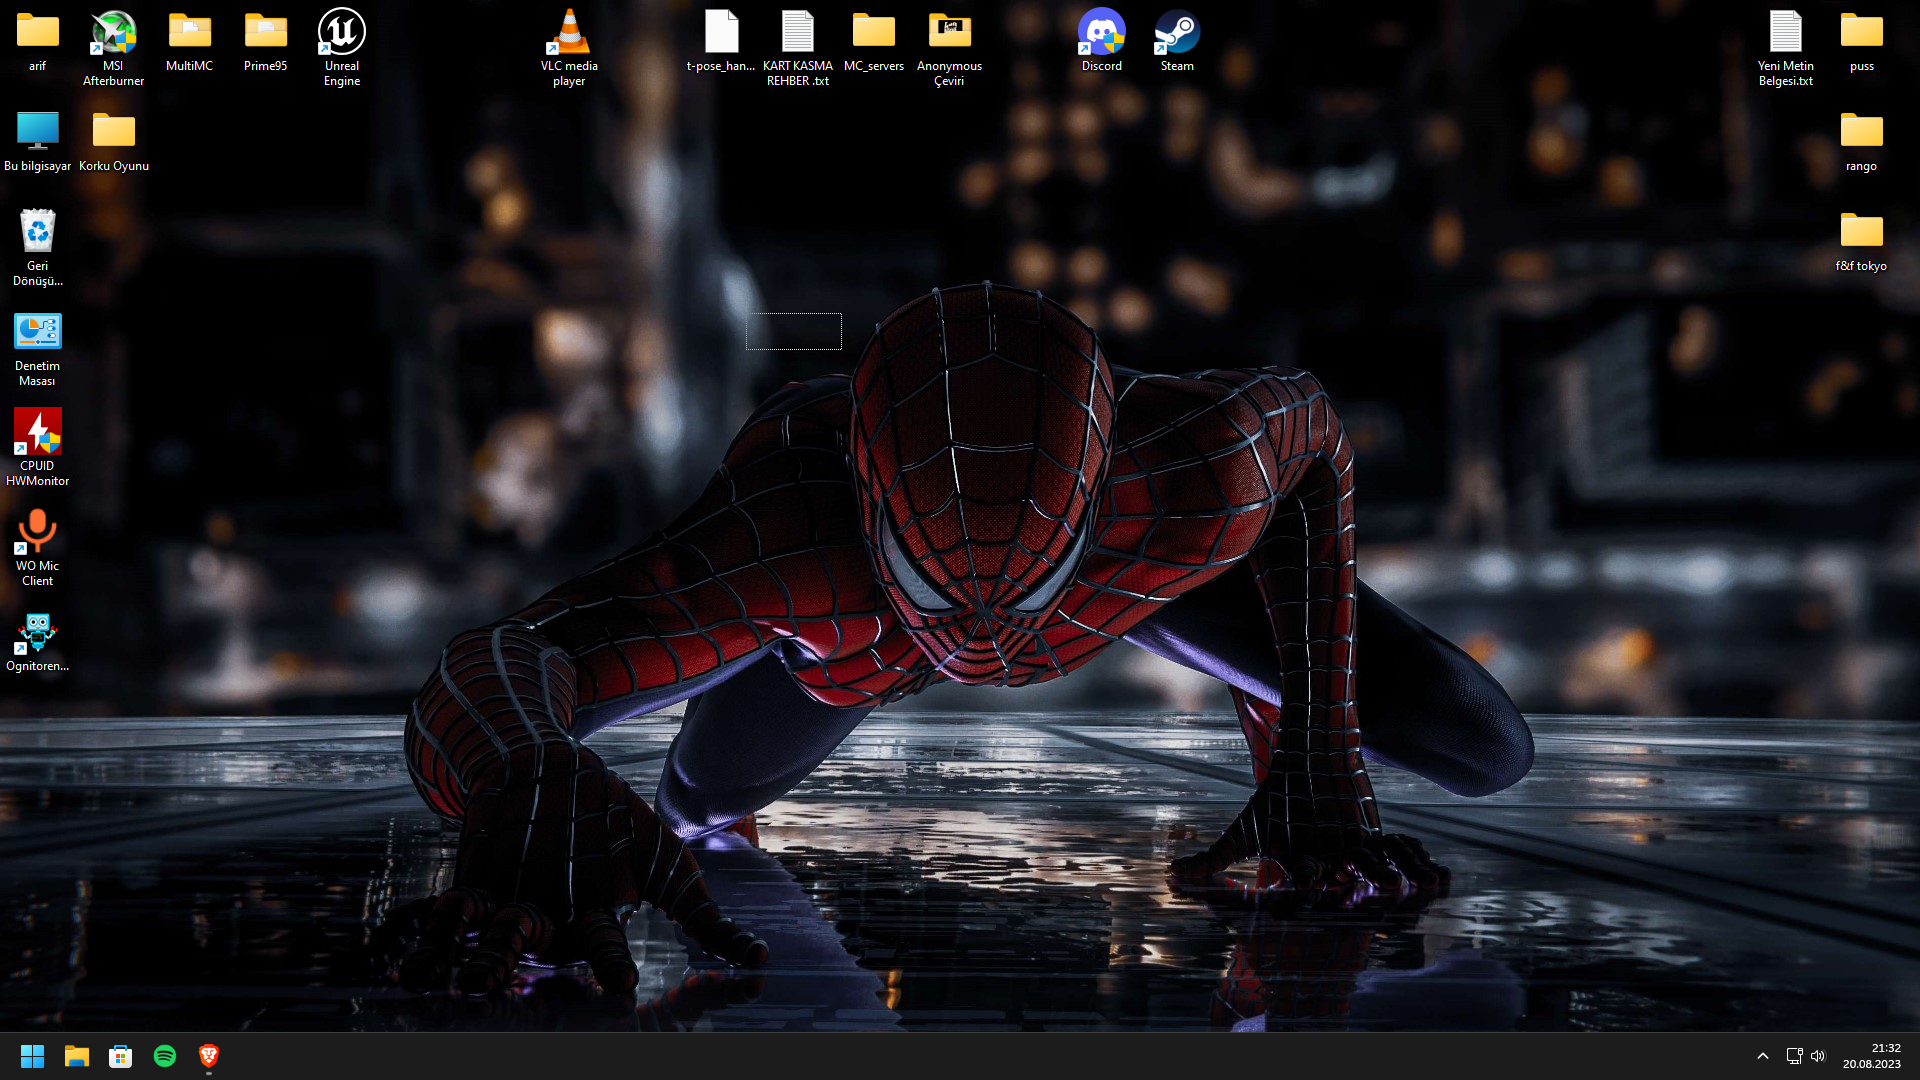
Task: Select KART KASMA REHBER text file
Action: pos(797,32)
